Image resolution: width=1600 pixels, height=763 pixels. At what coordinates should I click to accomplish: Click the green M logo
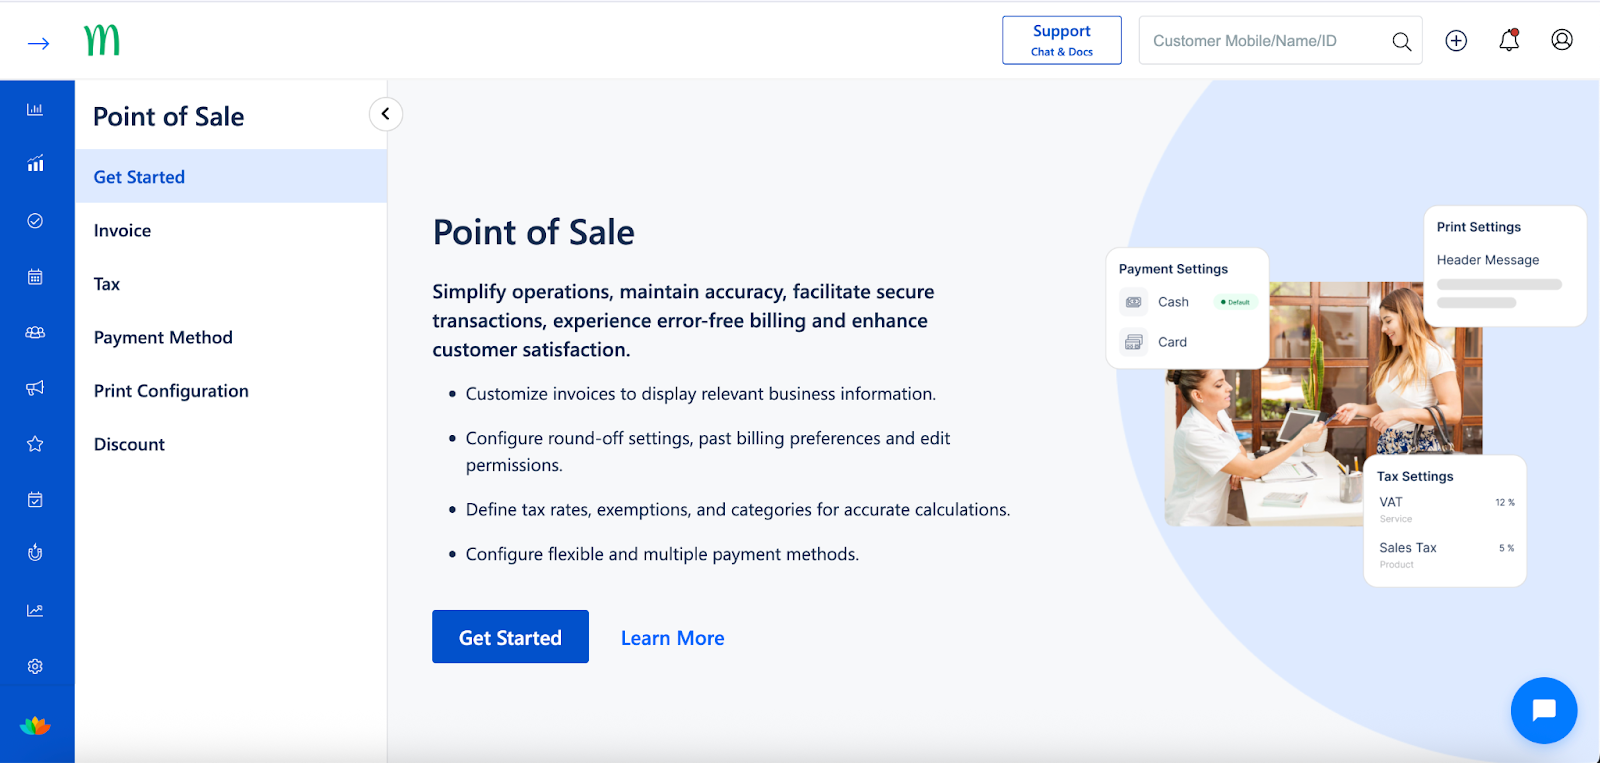pos(102,40)
